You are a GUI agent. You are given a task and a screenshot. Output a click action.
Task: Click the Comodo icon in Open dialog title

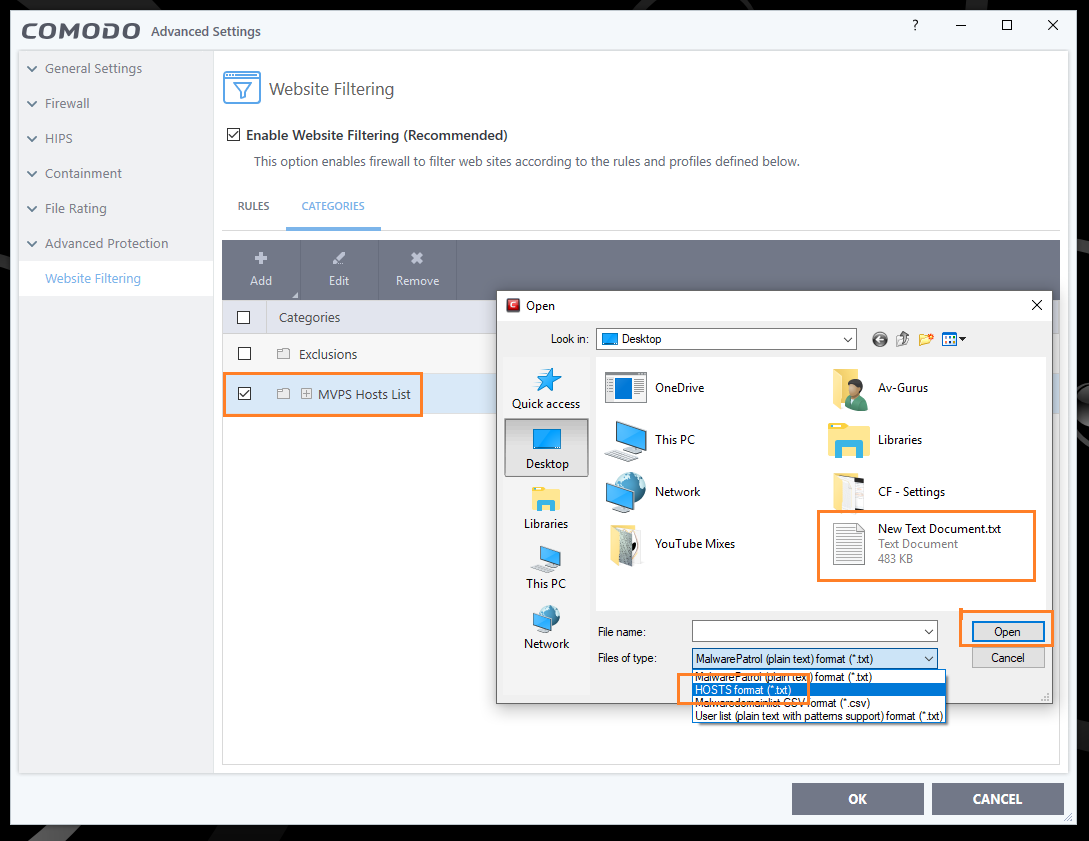coord(513,305)
